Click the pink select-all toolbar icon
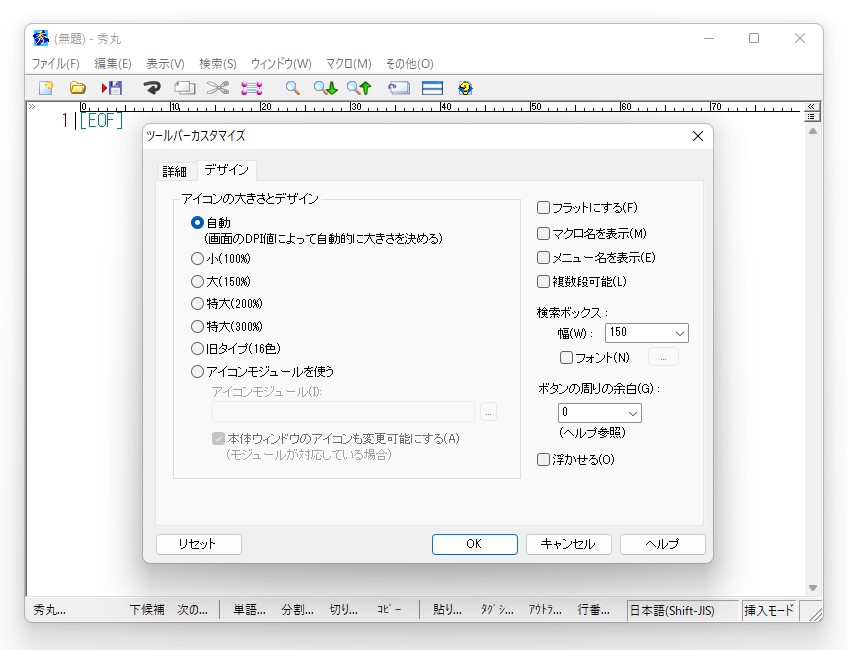 pos(251,88)
